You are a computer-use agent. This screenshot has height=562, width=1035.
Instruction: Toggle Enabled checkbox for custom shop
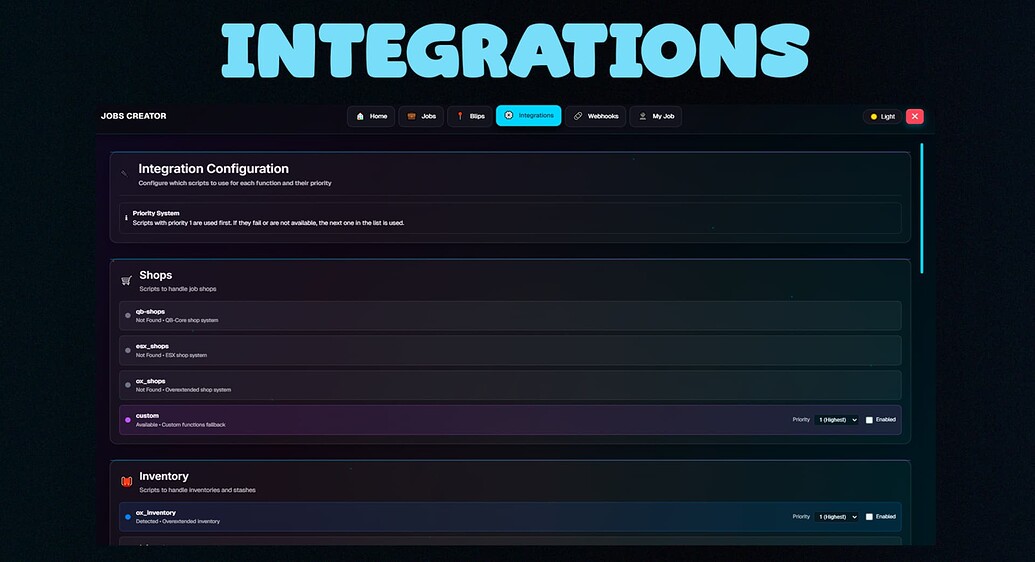click(x=869, y=420)
